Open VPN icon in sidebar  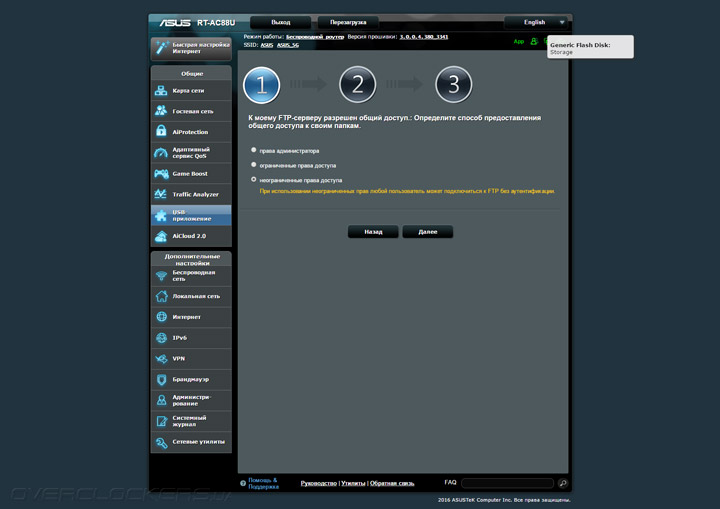pos(161,358)
